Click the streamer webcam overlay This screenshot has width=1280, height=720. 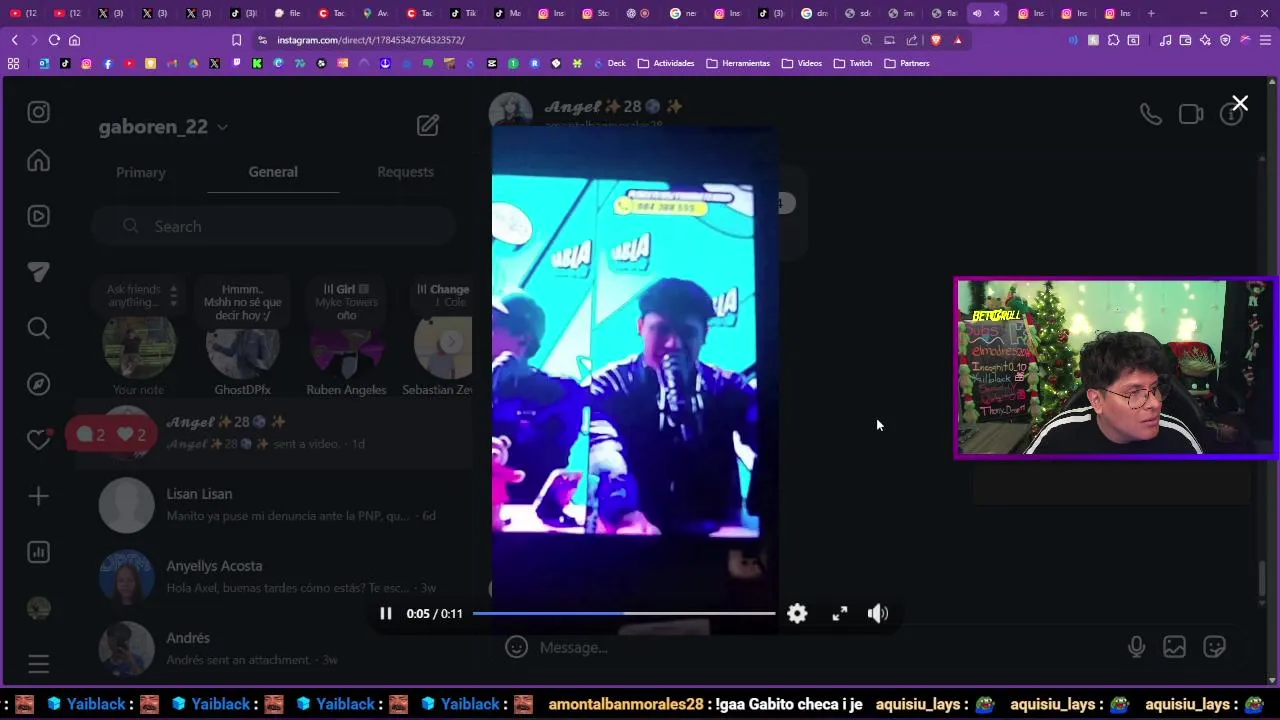[x=1114, y=368]
